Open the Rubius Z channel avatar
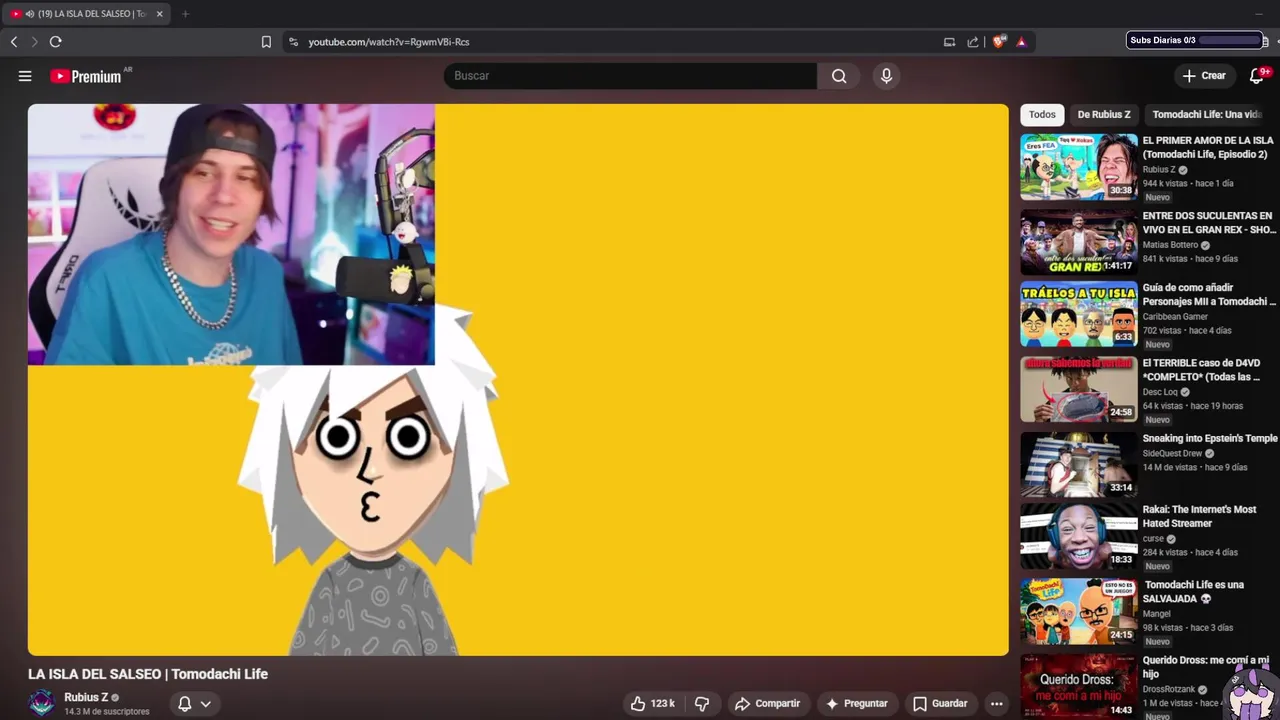The image size is (1280, 720). [42, 704]
